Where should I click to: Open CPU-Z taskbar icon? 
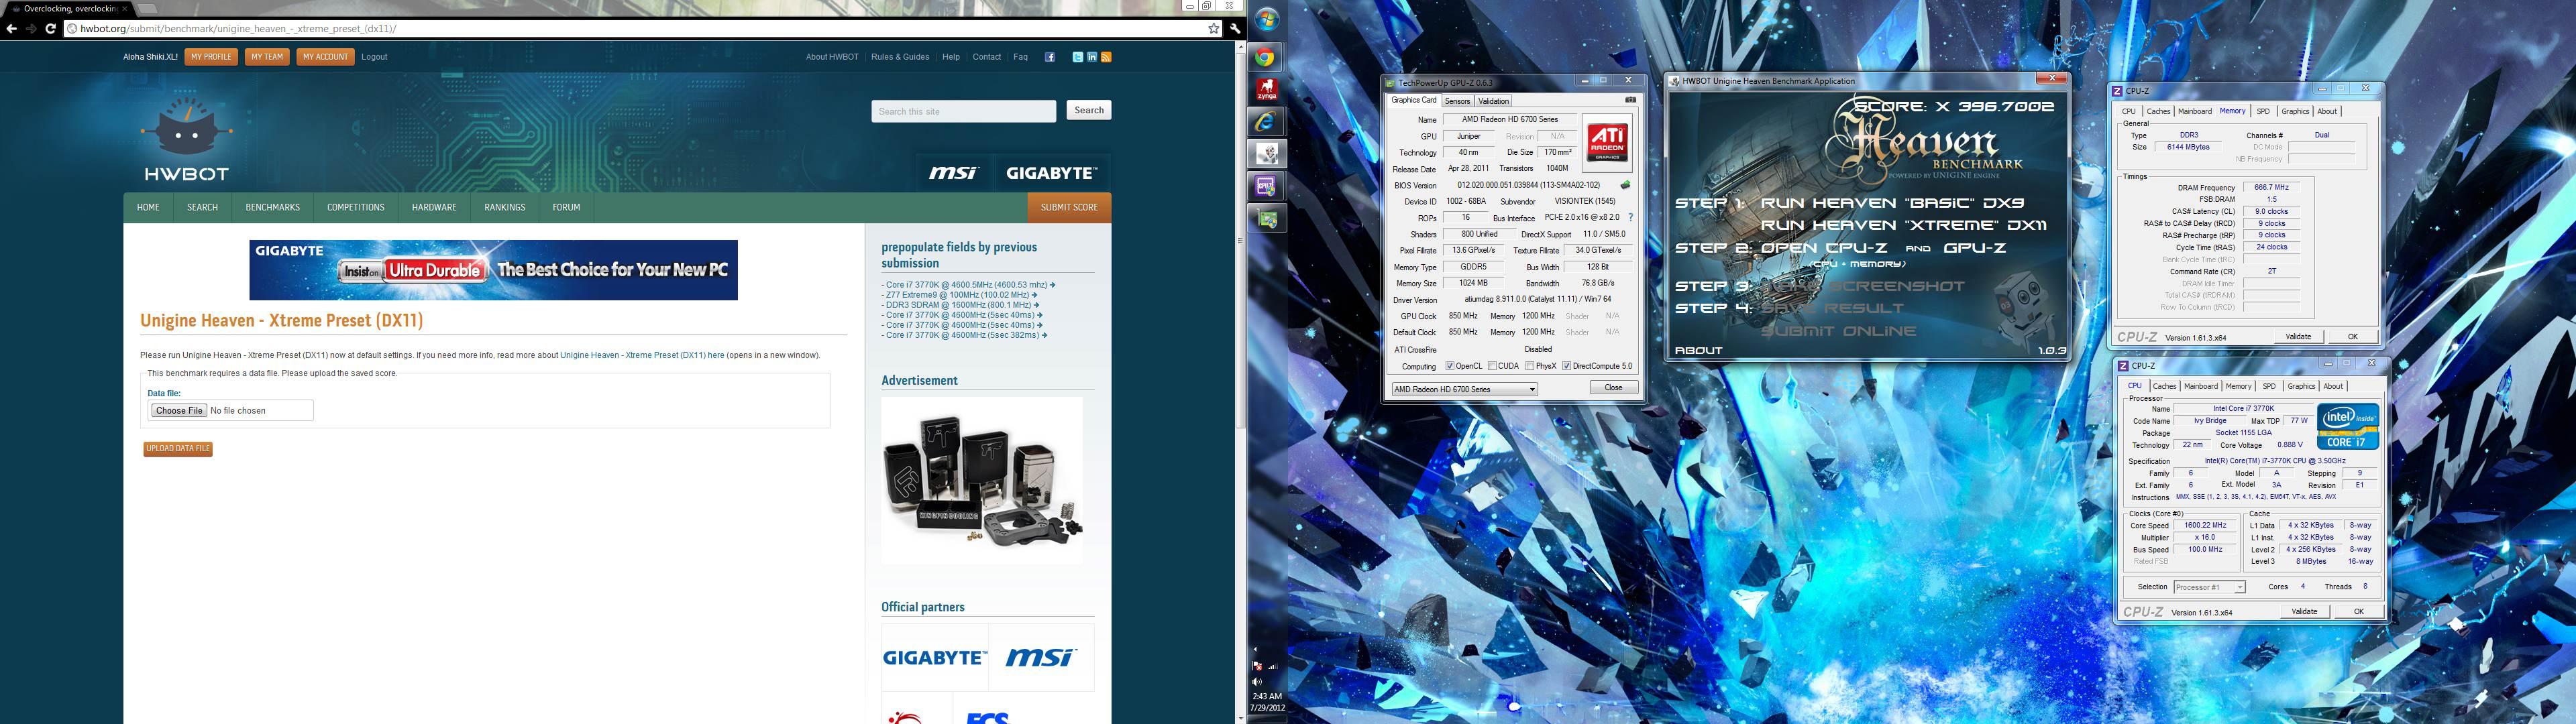tap(1266, 186)
